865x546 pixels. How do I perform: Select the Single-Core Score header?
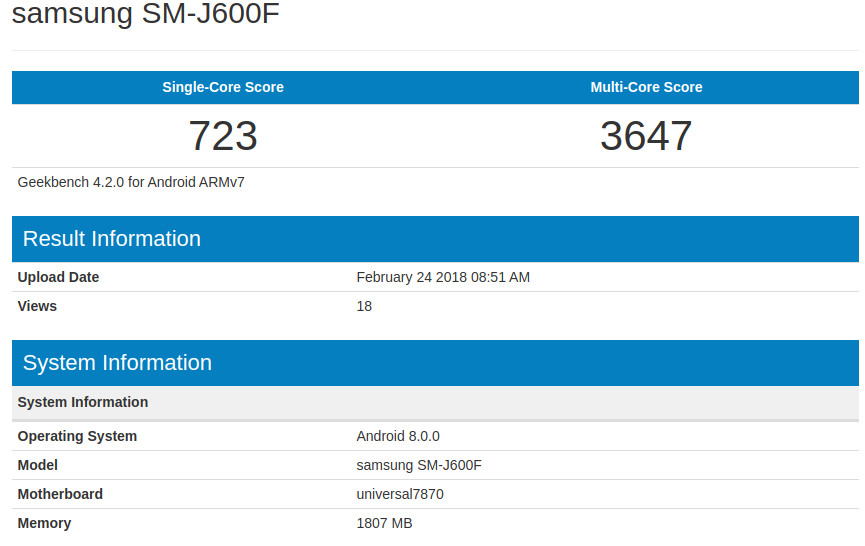[223, 87]
